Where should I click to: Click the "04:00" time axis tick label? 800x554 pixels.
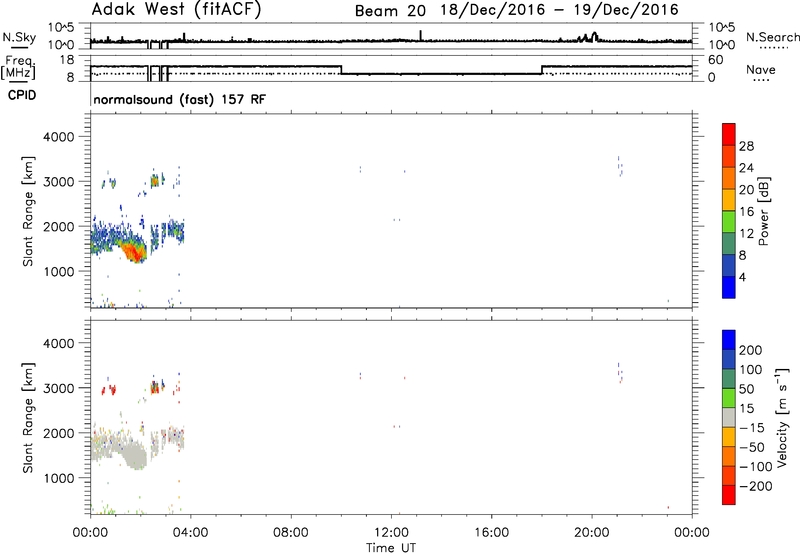(191, 533)
